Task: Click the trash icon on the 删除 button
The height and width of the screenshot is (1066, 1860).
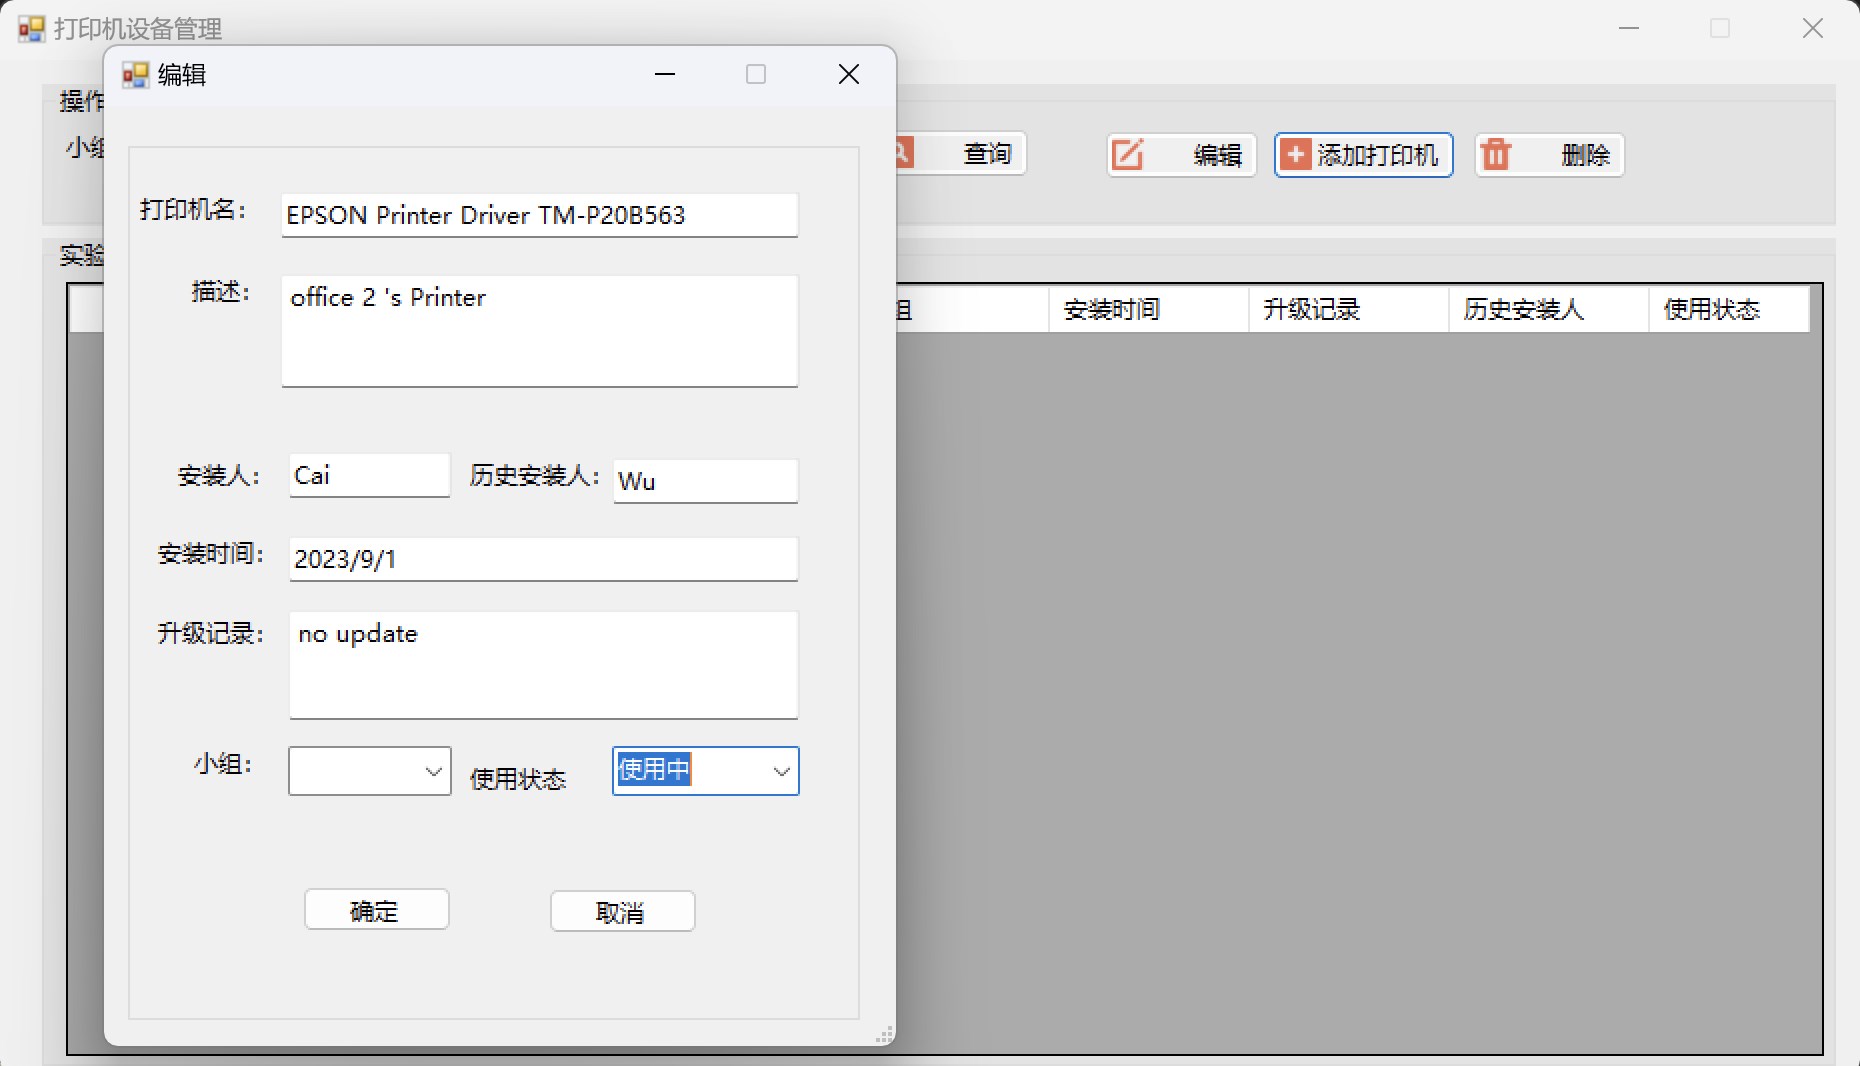Action: tap(1497, 155)
